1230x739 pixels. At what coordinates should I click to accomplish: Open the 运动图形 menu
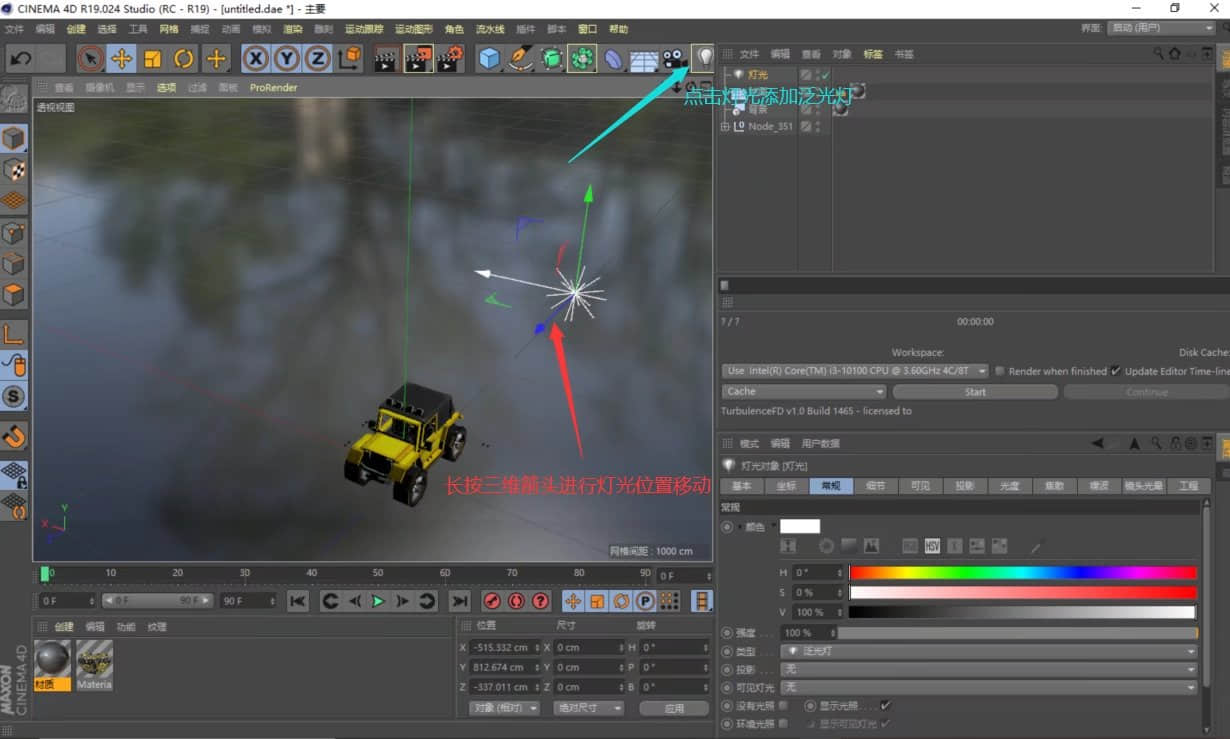tap(414, 29)
